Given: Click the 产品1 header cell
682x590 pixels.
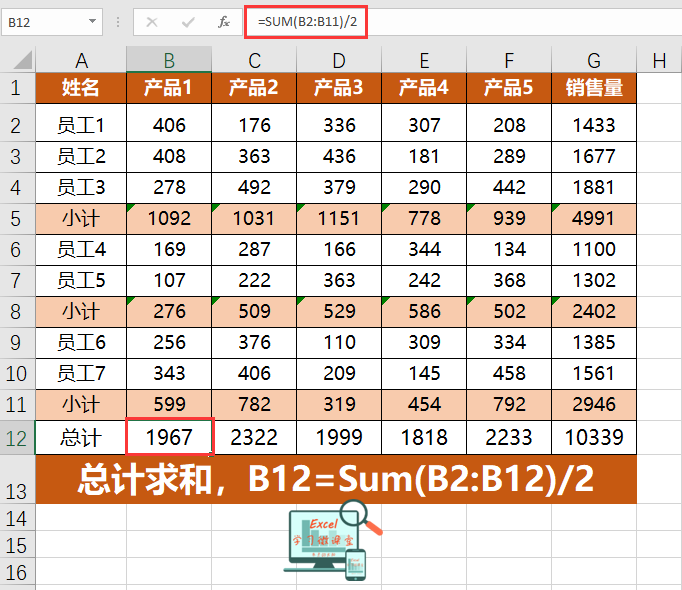Looking at the screenshot, I should click(x=169, y=88).
